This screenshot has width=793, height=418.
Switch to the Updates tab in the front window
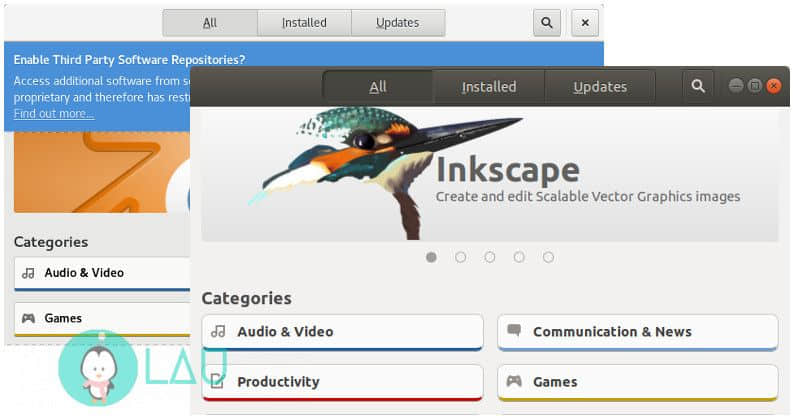(600, 87)
